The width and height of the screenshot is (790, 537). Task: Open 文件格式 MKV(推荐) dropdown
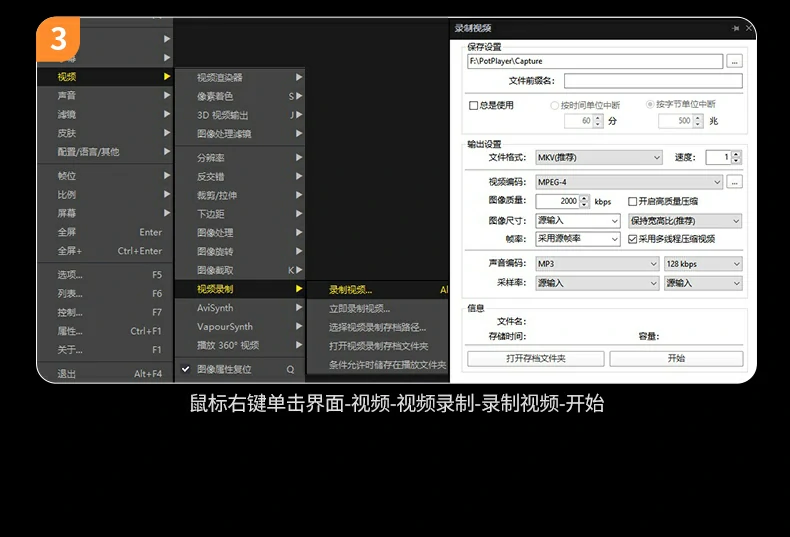(x=599, y=158)
